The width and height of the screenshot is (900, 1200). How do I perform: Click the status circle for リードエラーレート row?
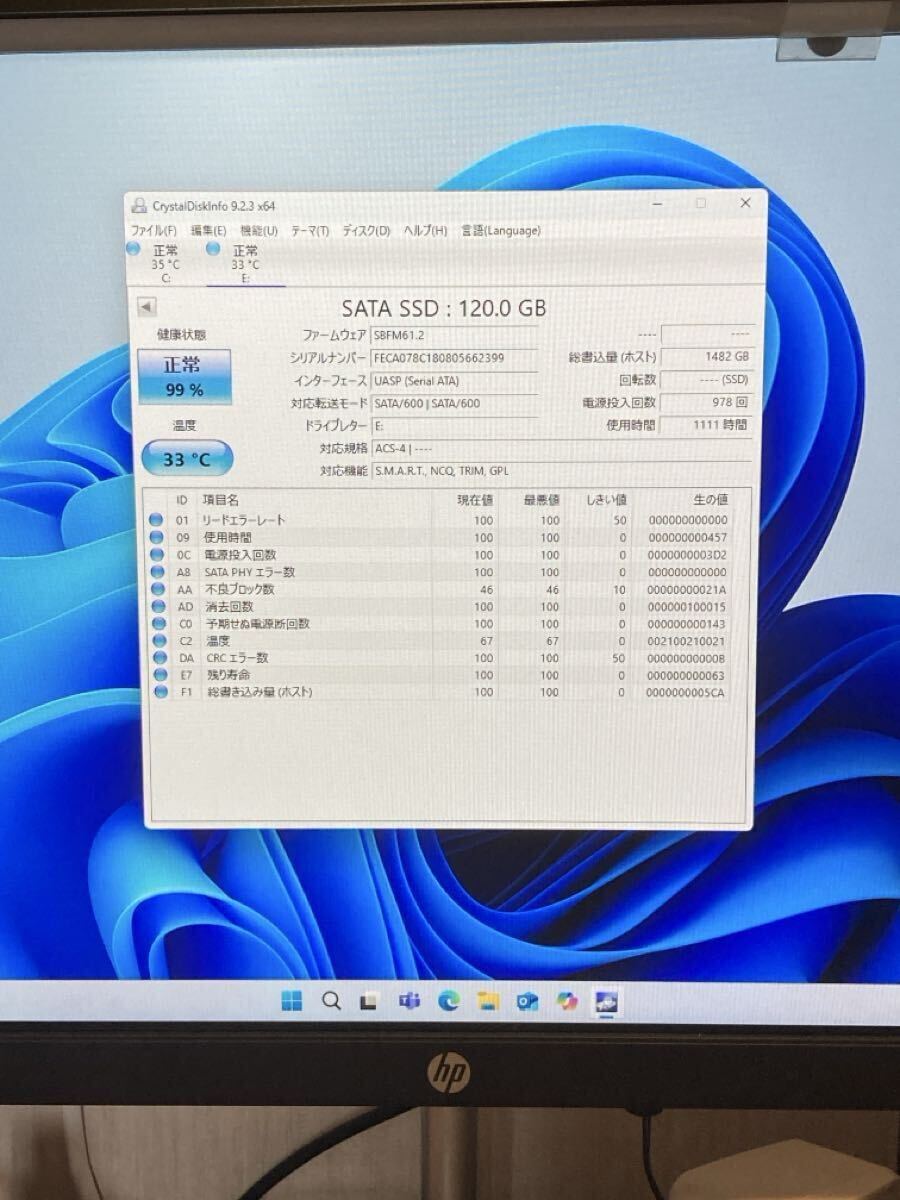click(156, 520)
